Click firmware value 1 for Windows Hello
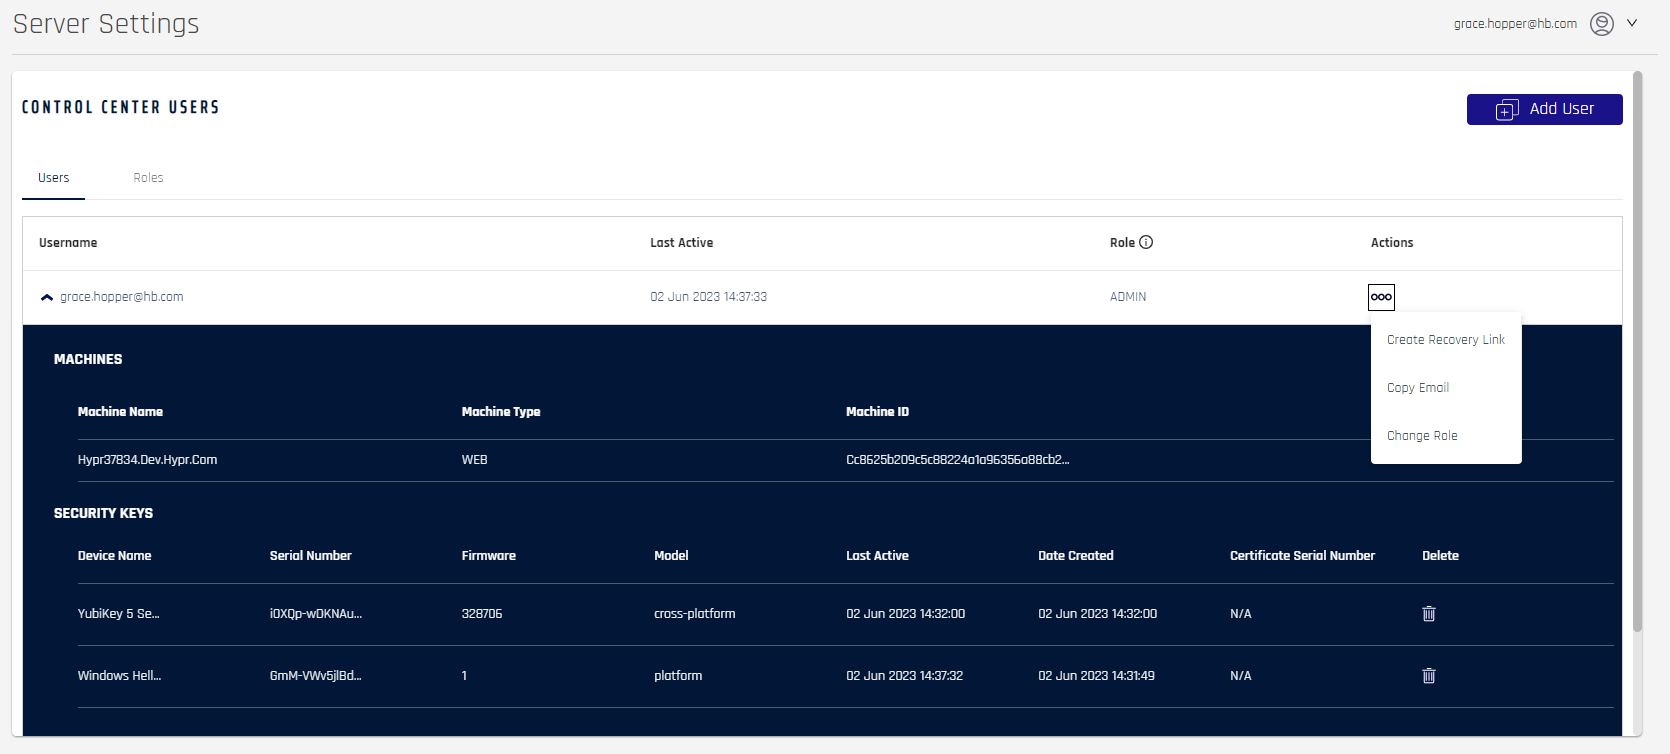Viewport: 1670px width, 754px height. click(x=465, y=676)
